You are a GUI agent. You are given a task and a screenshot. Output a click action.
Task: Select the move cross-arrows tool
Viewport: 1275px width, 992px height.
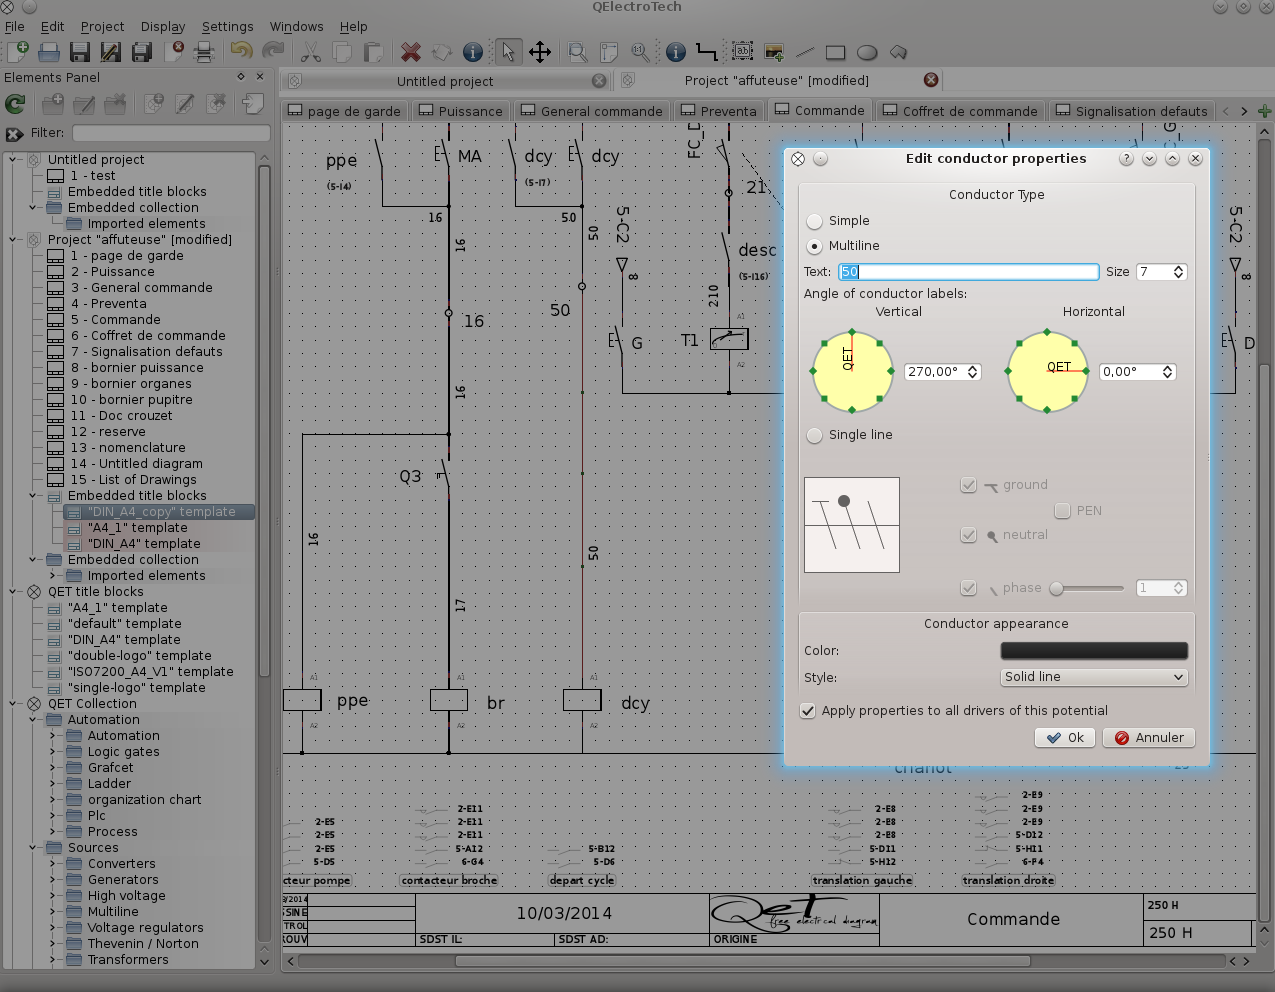540,52
